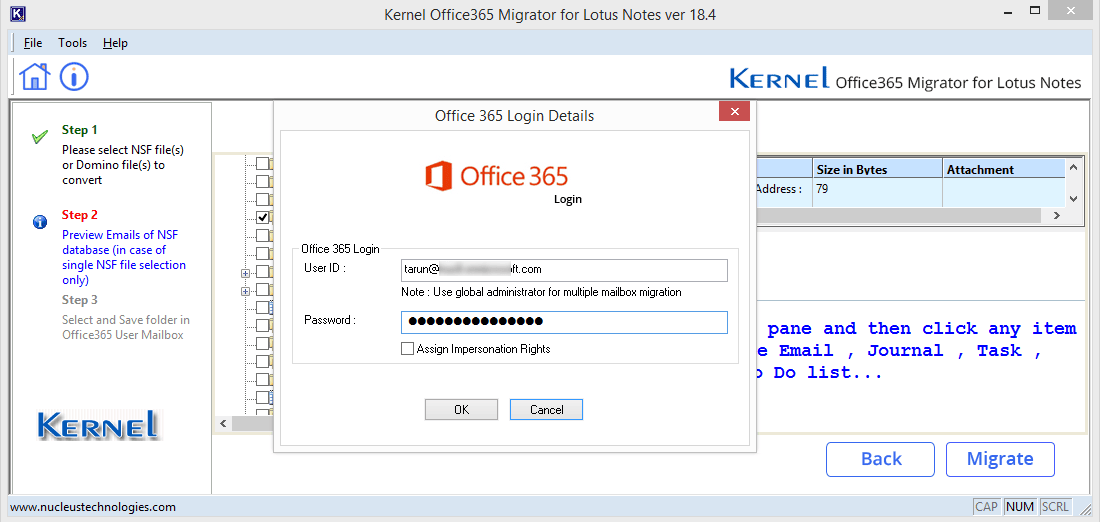Click the item table's scroll down arrow

pyautogui.click(x=1073, y=199)
